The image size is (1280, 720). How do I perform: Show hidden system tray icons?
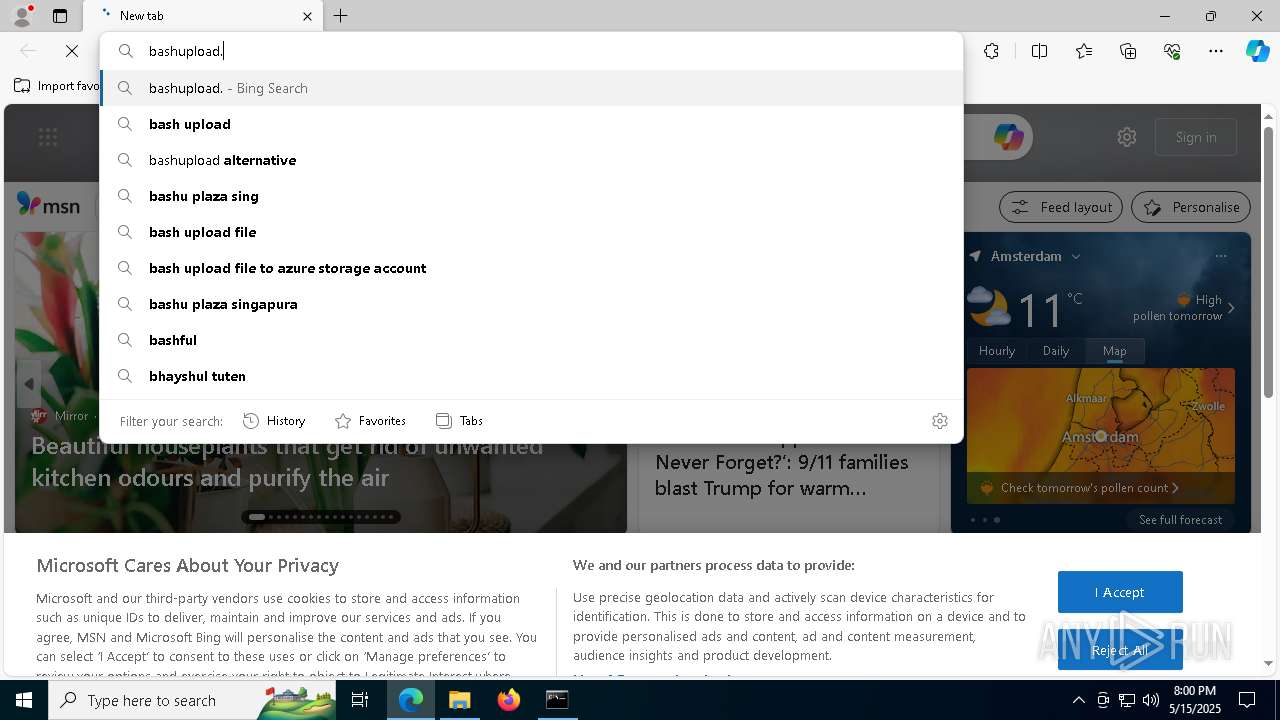[1078, 700]
